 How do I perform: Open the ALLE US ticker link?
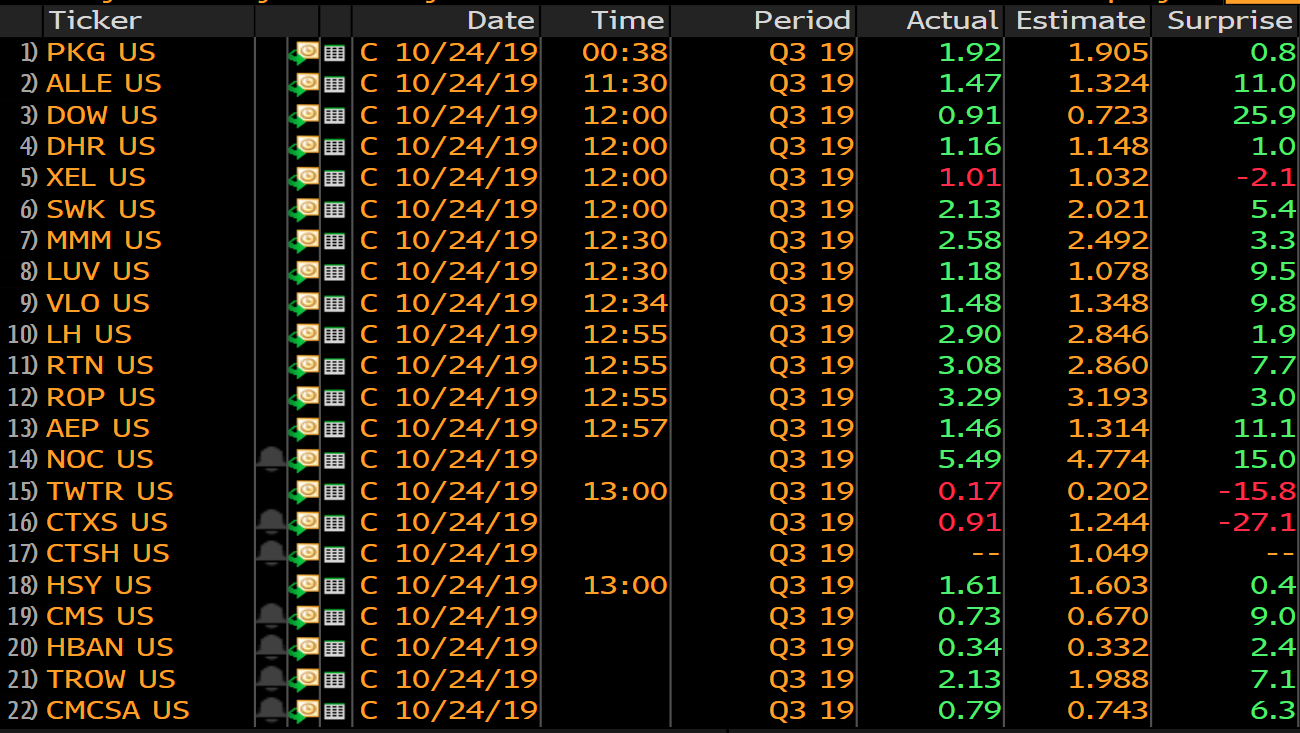tap(103, 84)
